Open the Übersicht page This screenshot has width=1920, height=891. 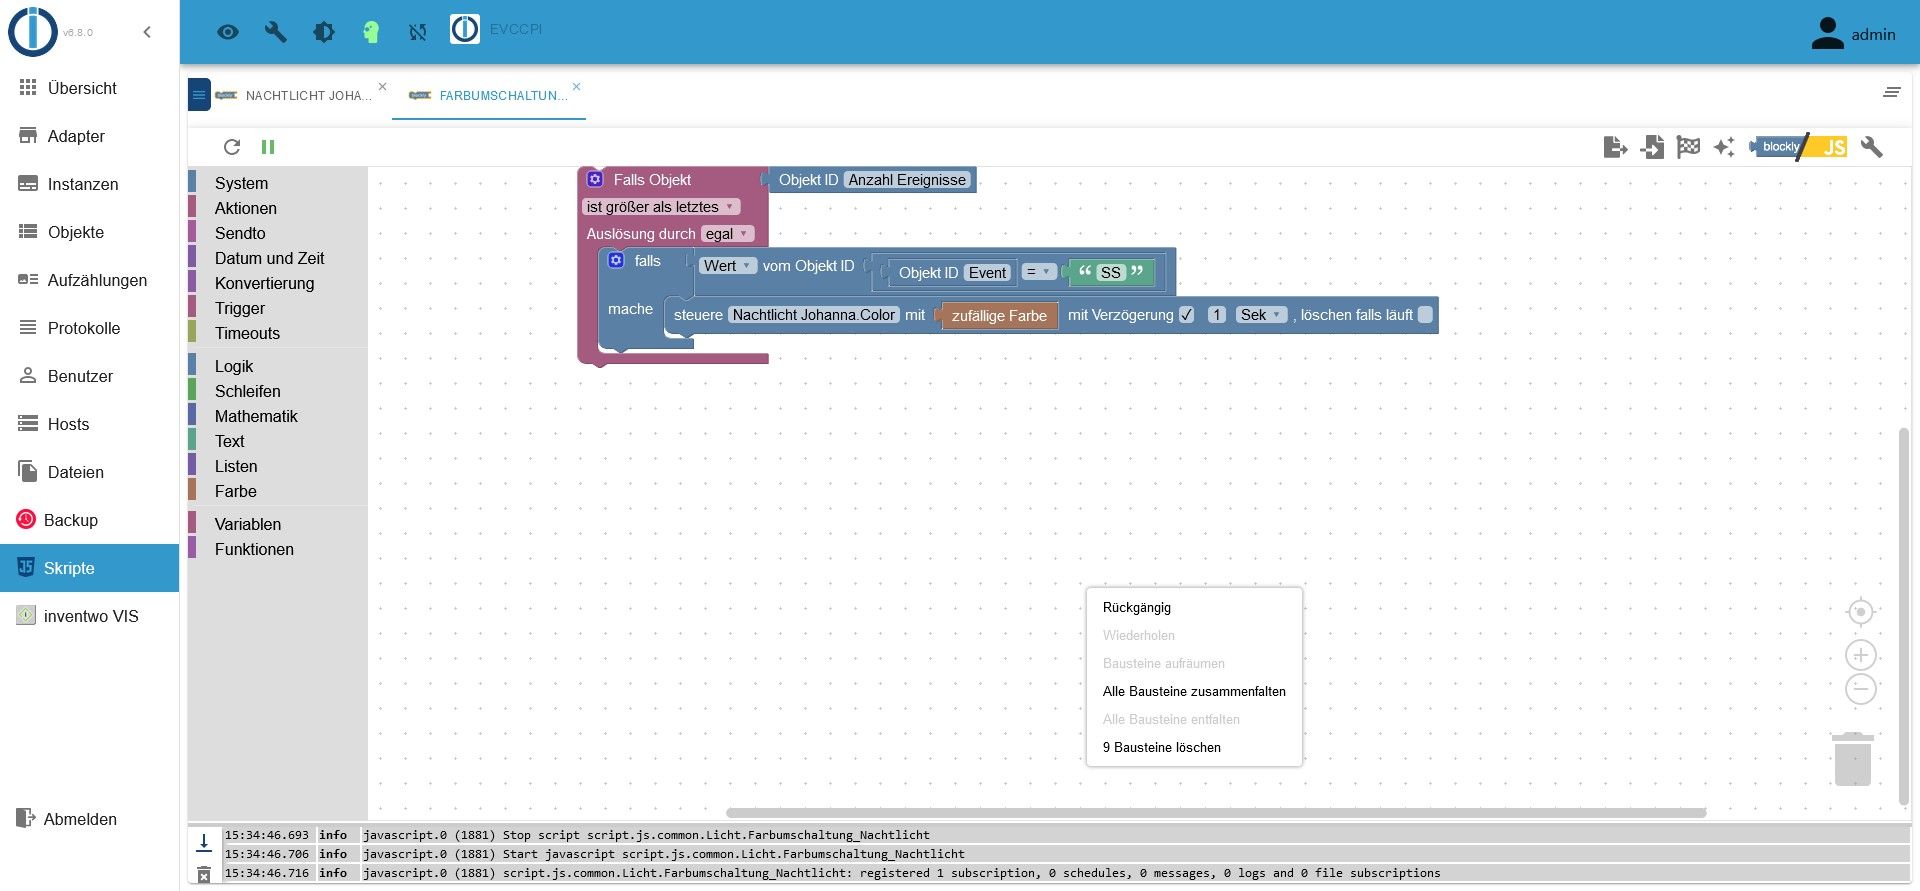(x=90, y=88)
